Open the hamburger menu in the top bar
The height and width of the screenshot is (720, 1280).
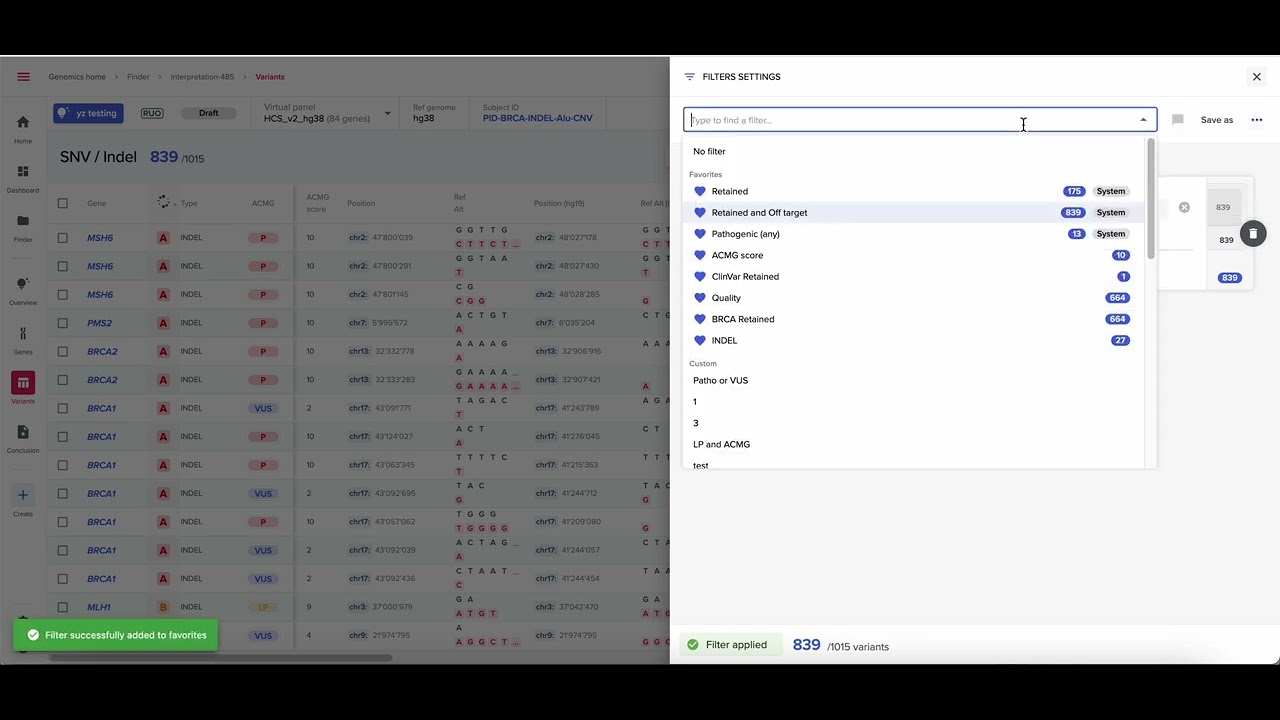23,77
